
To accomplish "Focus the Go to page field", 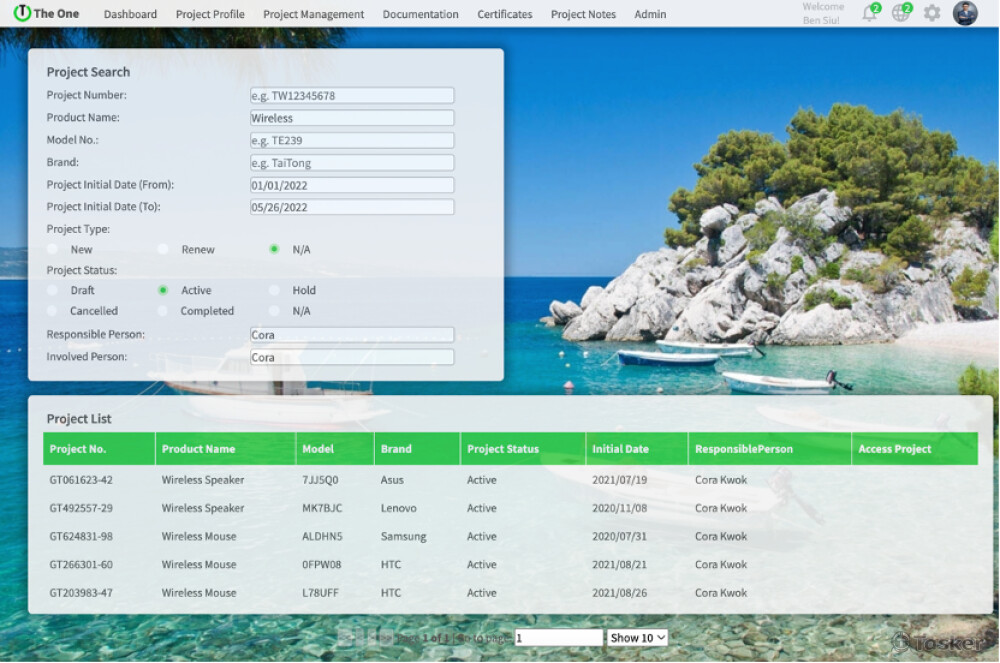I will coord(559,638).
